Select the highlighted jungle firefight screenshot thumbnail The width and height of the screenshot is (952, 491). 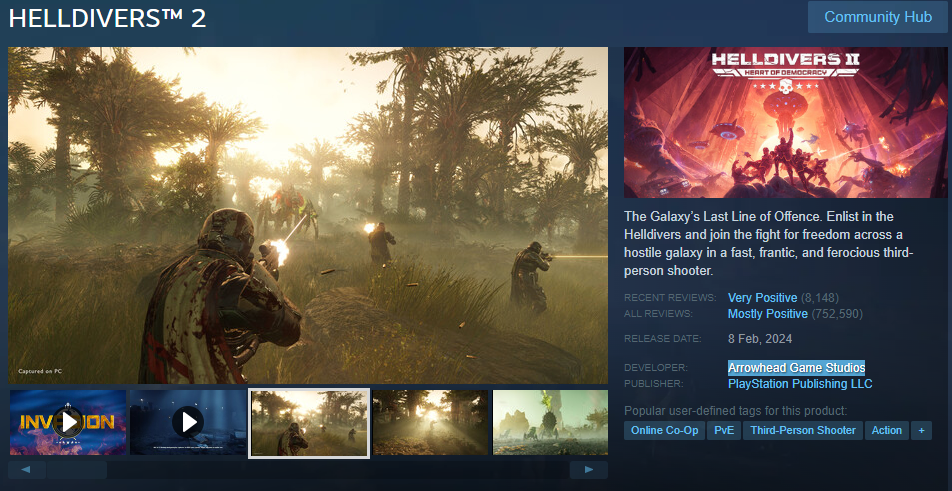(x=309, y=423)
